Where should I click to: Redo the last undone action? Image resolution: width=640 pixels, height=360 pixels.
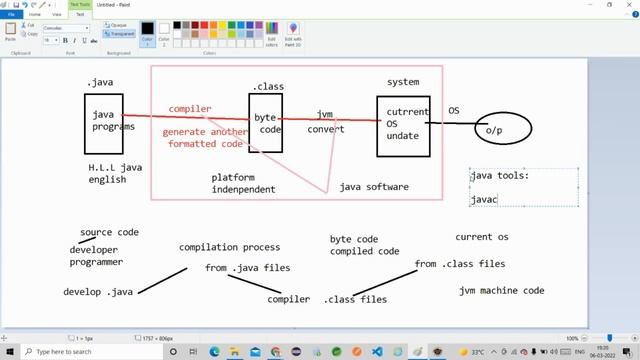[33, 5]
